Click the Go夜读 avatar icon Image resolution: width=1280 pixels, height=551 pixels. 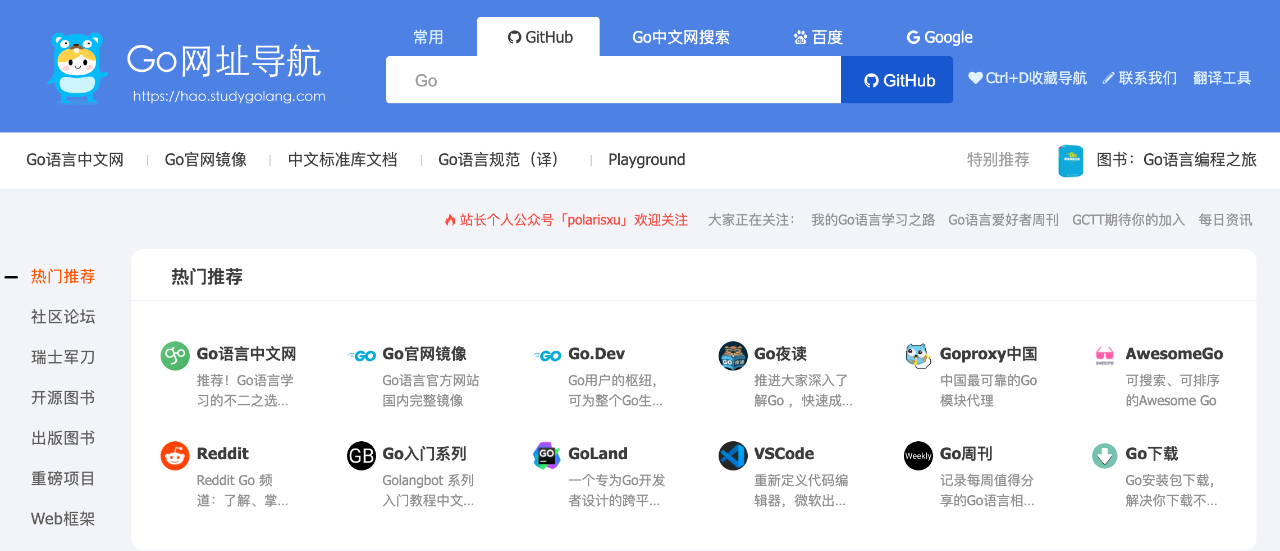[x=733, y=355]
